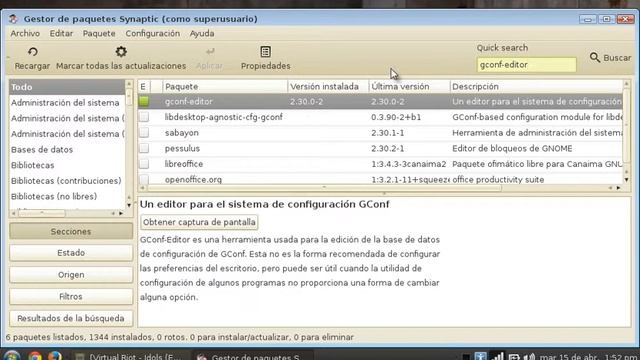Mark the openoffice.org package checkbox
640x360 pixels.
coord(144,179)
